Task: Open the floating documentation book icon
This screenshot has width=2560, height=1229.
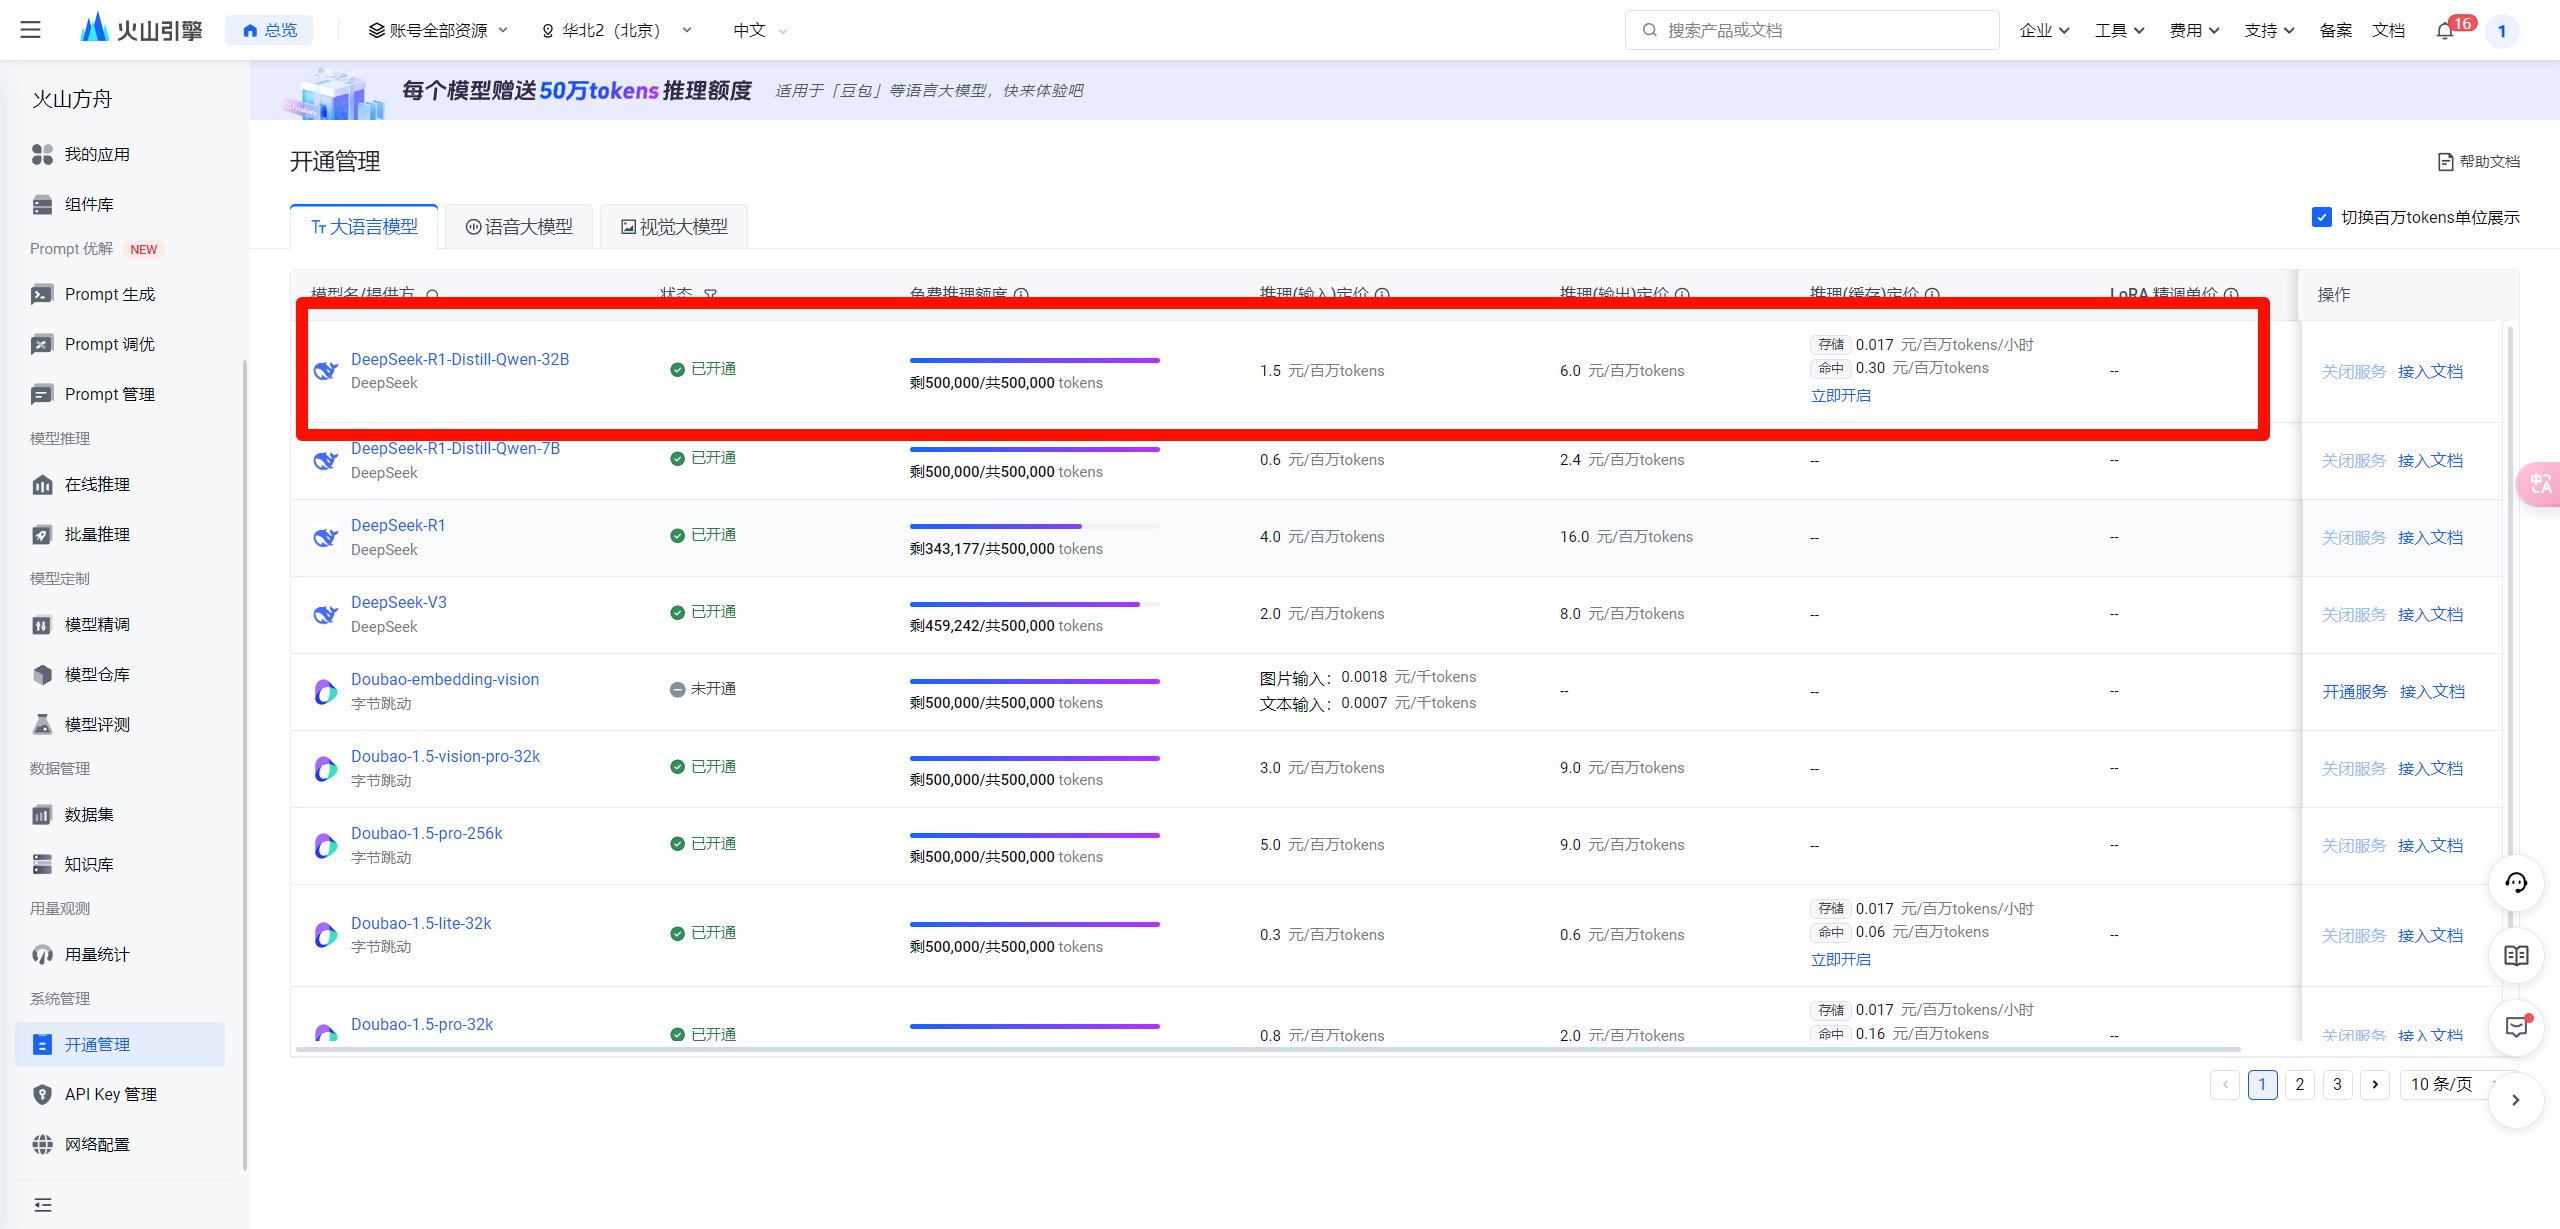Action: [x=2516, y=955]
